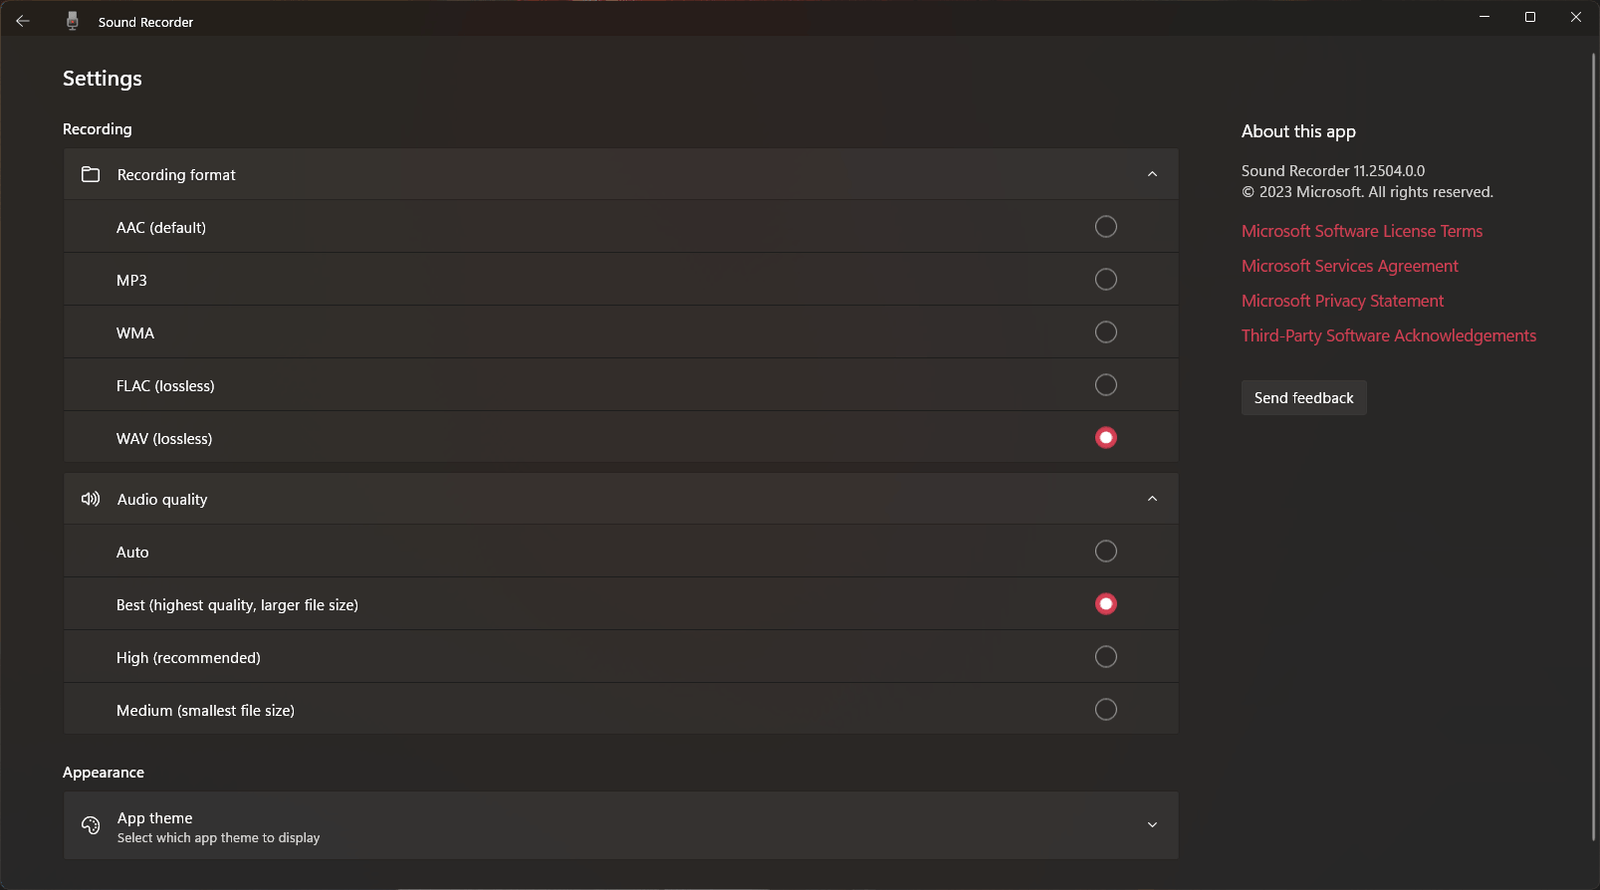Screen dimensions: 1600x890
Task: Choose the MP3 format radio button
Action: [x=1105, y=280]
